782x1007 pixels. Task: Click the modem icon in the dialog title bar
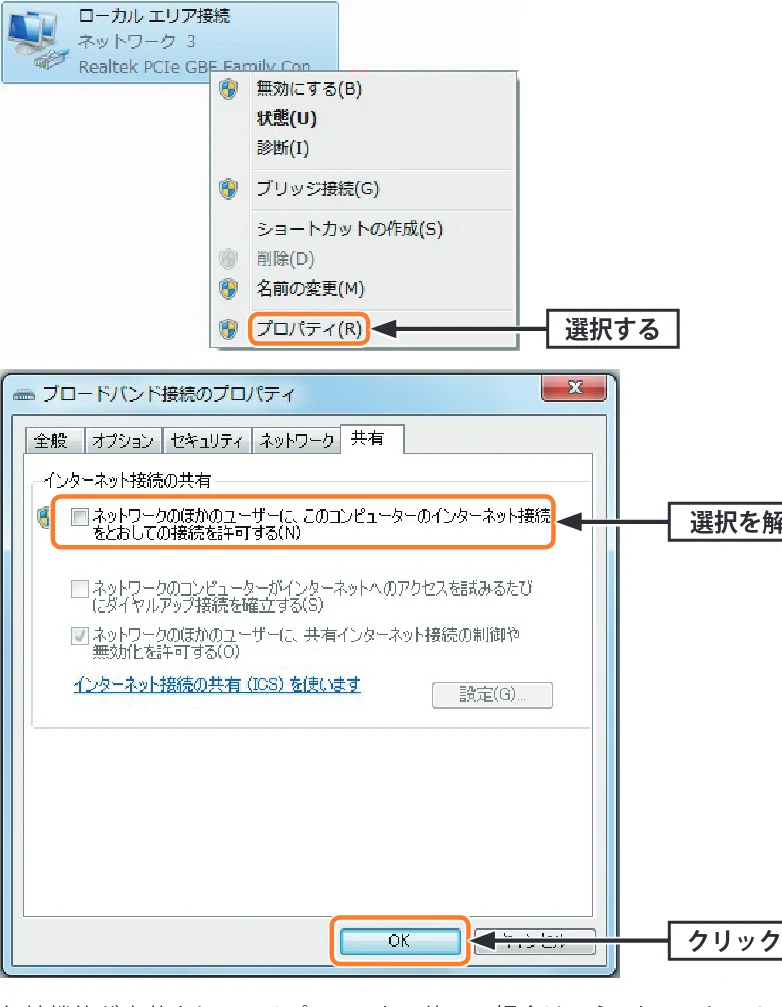(x=24, y=395)
